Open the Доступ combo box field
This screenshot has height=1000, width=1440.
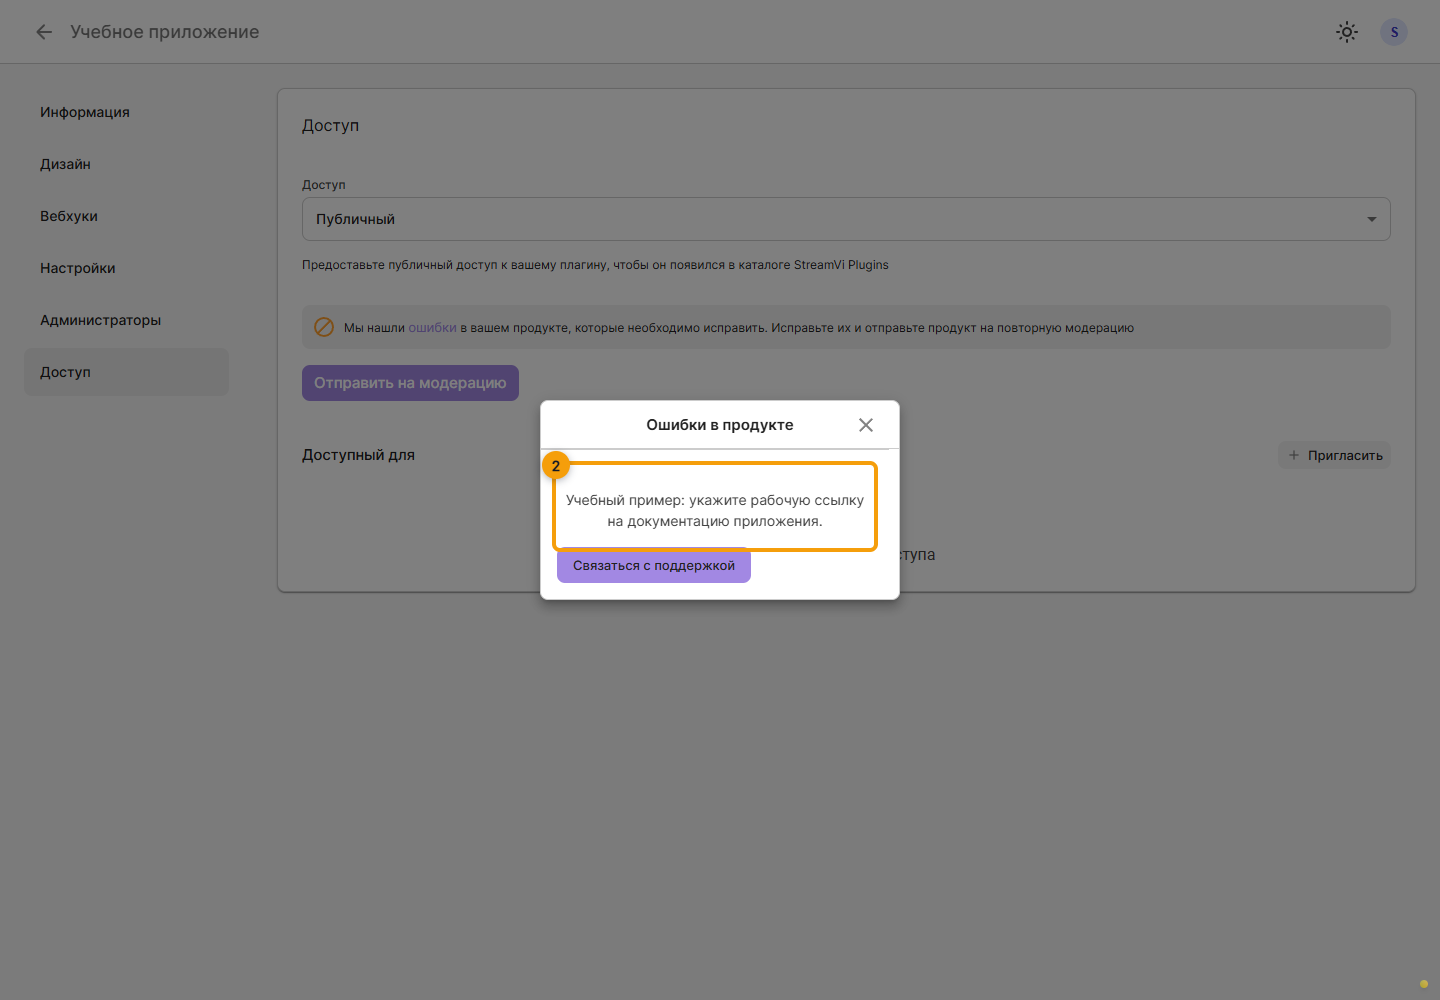[846, 219]
